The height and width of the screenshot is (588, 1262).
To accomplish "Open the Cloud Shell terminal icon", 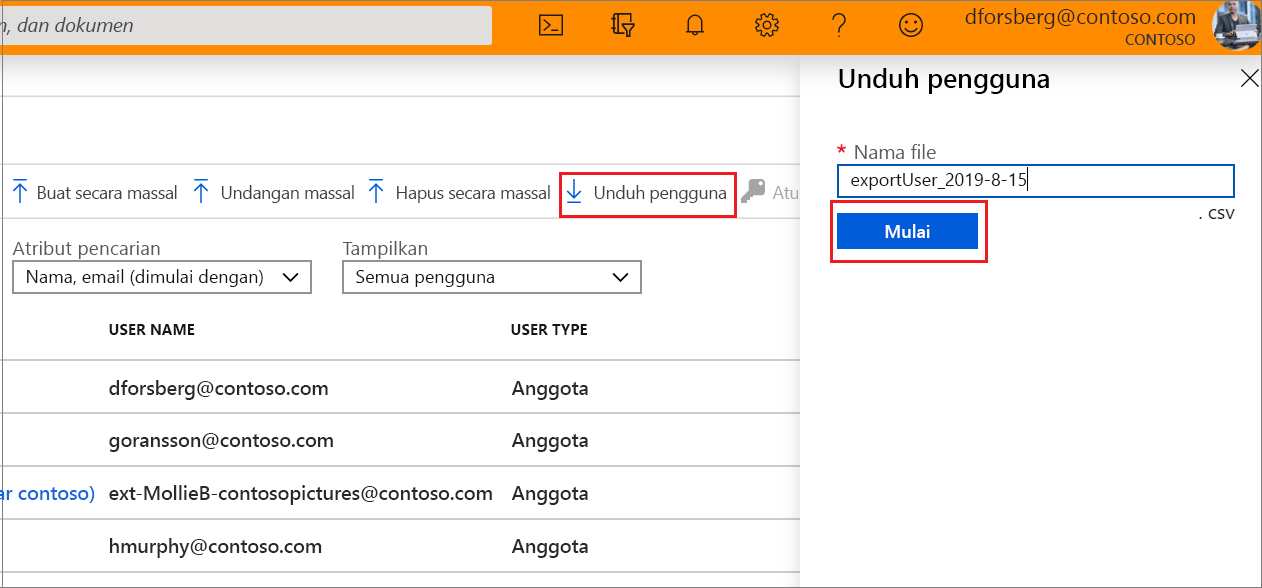I will [549, 25].
